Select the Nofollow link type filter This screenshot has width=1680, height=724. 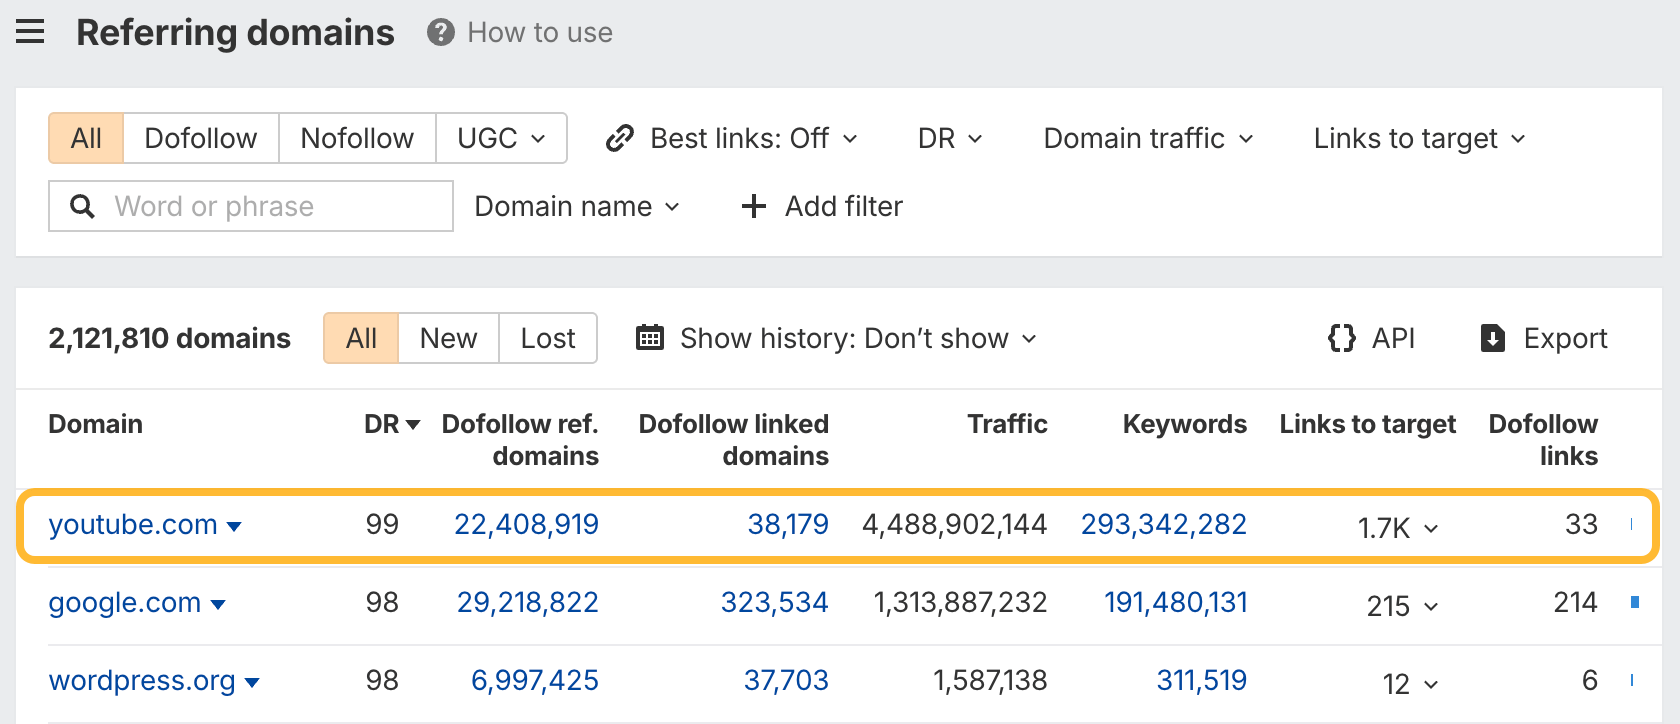(356, 138)
